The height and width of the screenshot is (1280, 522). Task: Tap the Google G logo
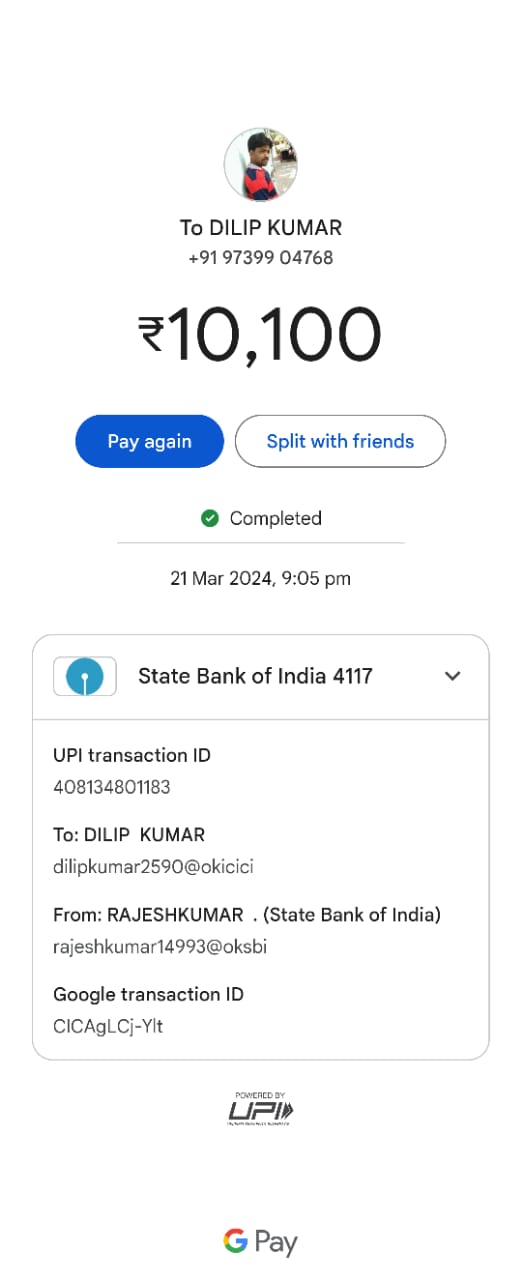click(x=235, y=1242)
